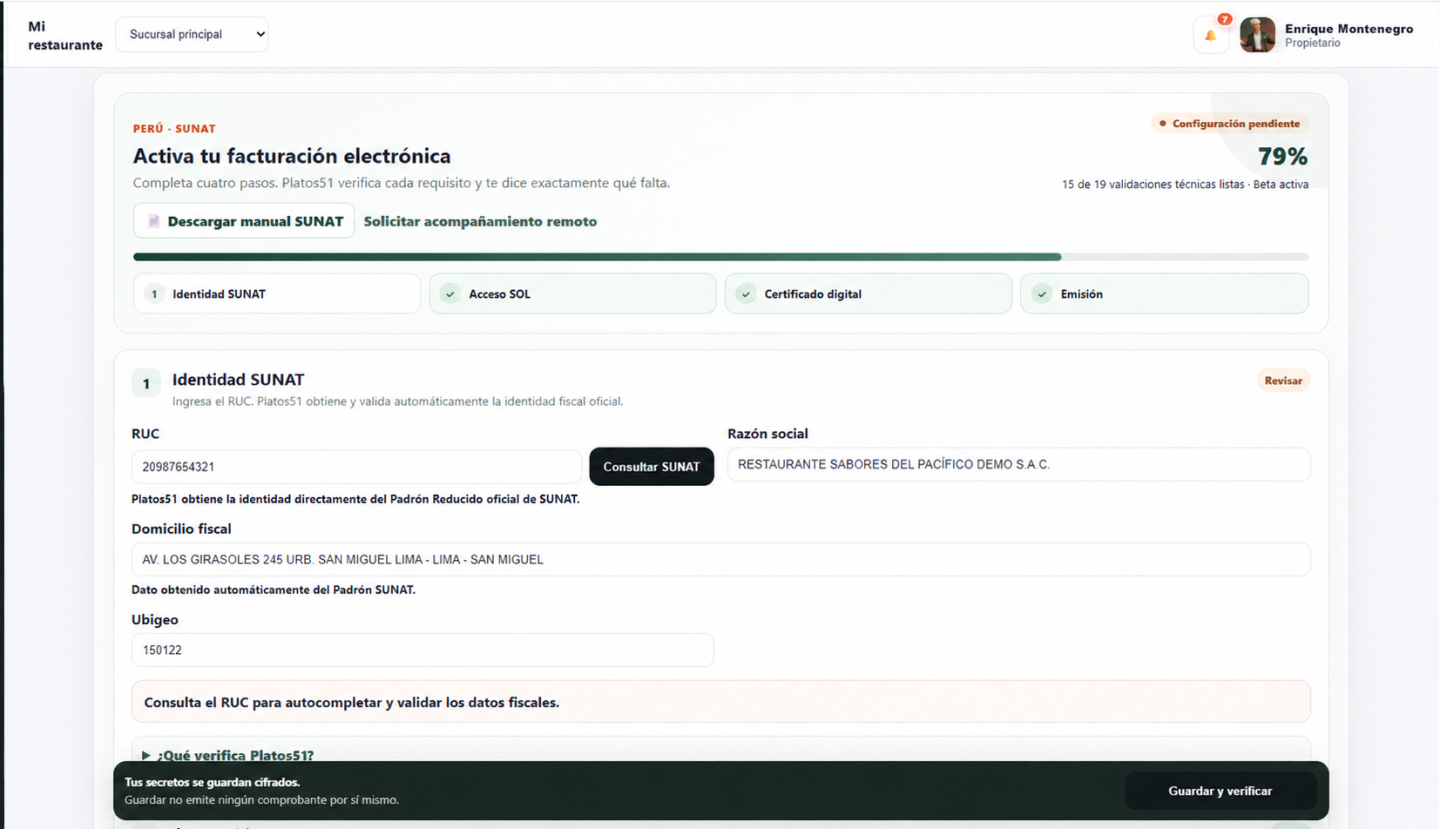Click the Mi restaurante logo text
The height and width of the screenshot is (829, 1440).
tap(65, 36)
